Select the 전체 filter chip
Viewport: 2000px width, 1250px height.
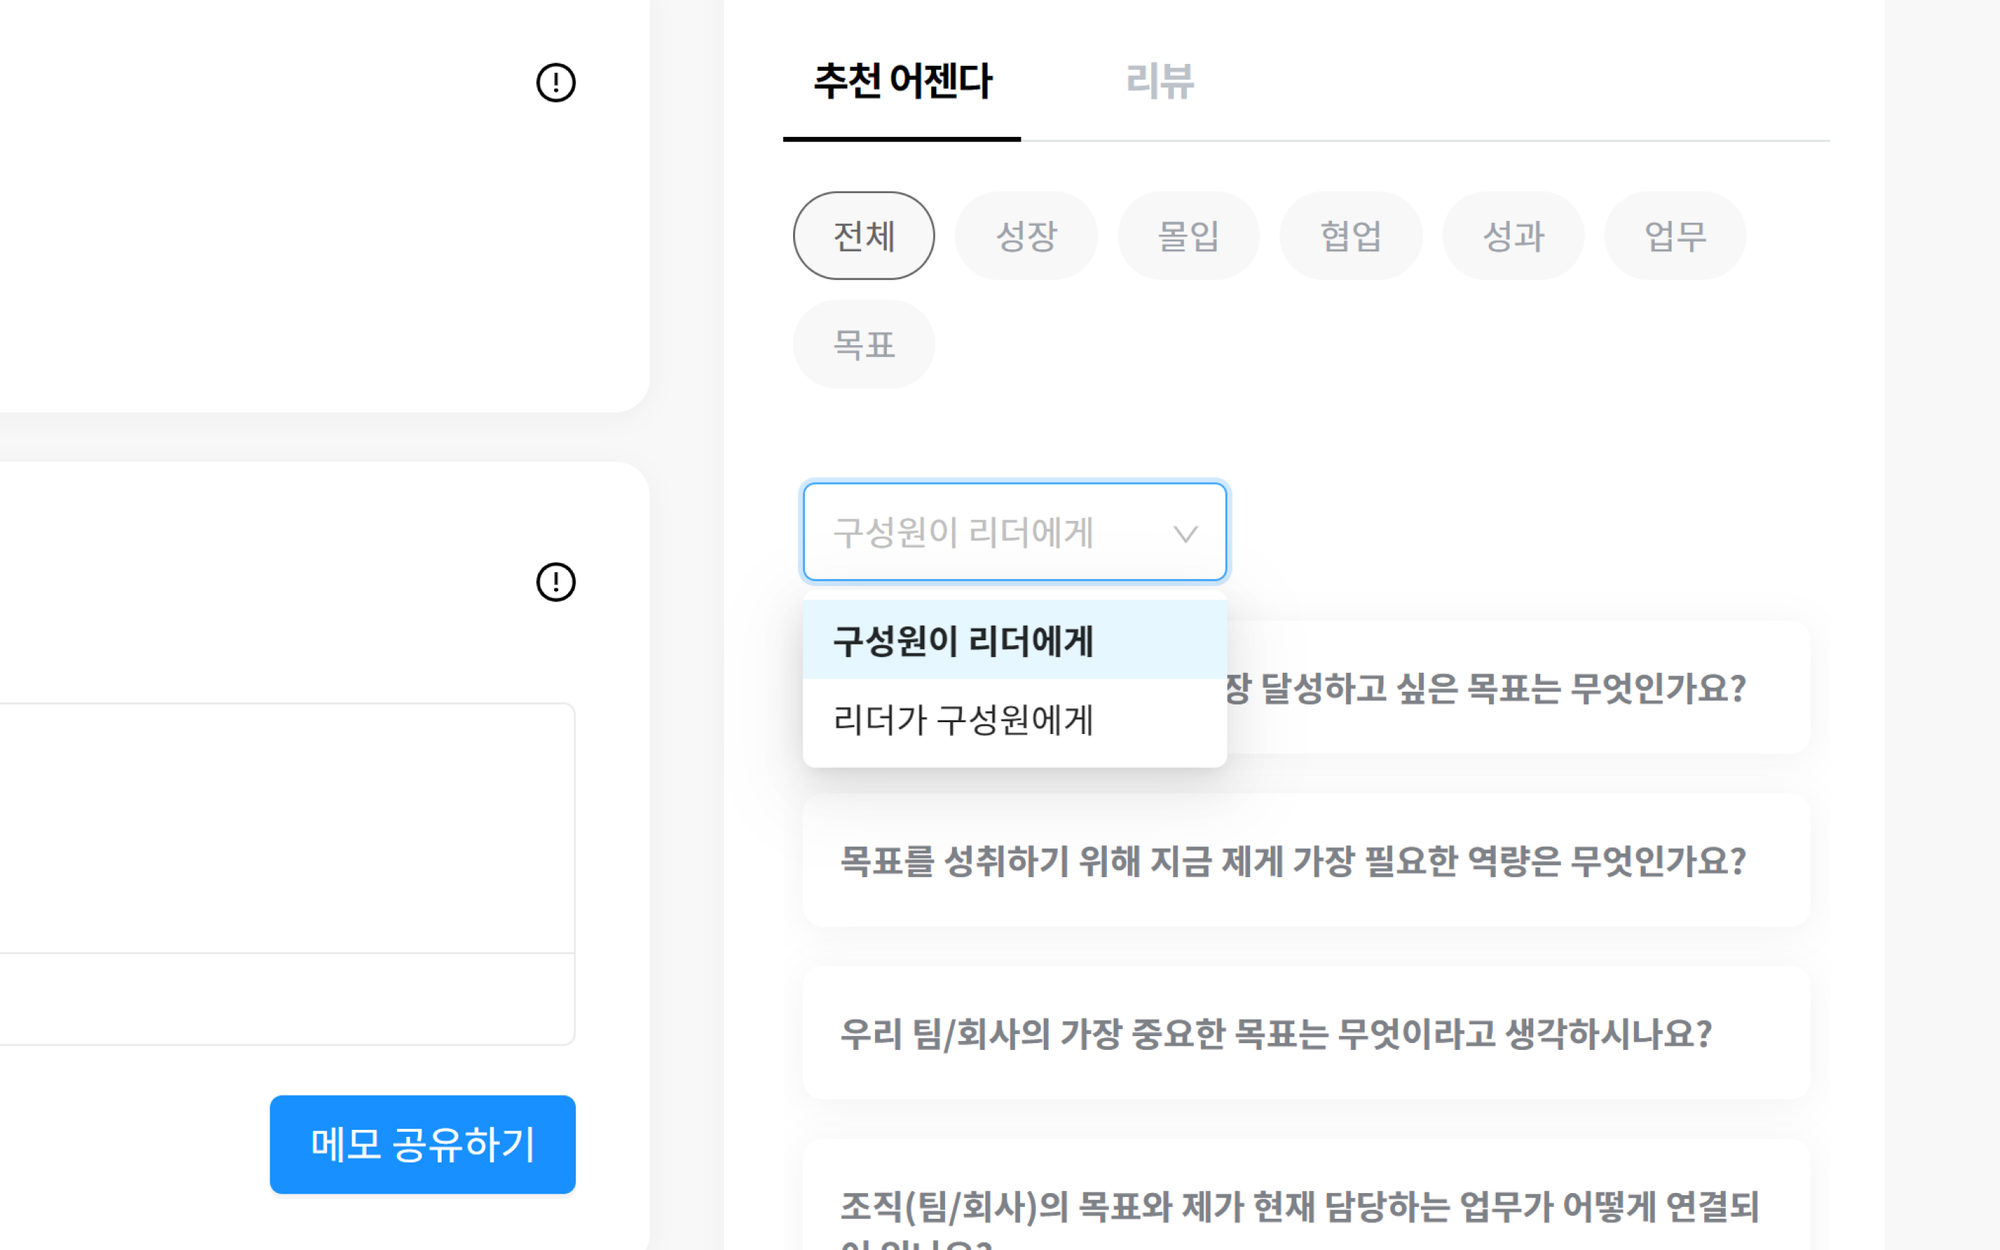tap(863, 235)
